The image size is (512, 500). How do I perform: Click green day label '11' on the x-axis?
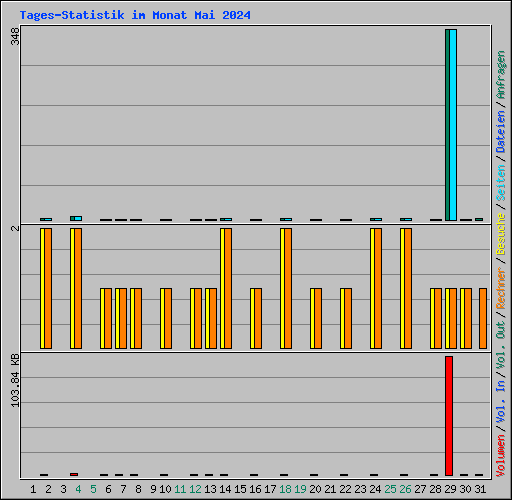[x=180, y=489]
